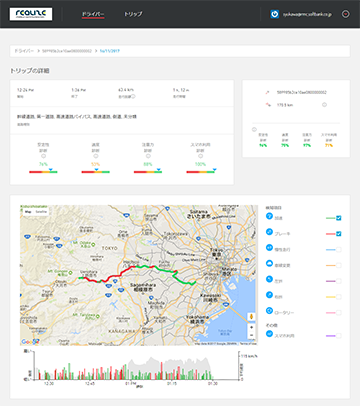Expand the account dropdown arrow in header
360x406 pixels.
(x=346, y=14)
